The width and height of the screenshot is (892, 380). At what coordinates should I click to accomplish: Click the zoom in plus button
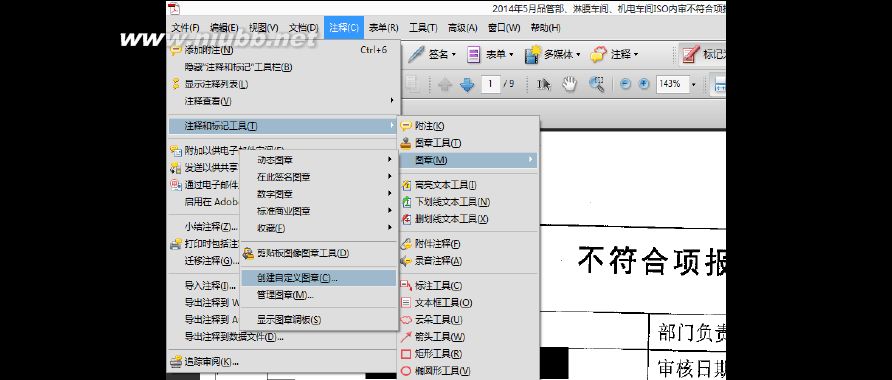click(643, 84)
